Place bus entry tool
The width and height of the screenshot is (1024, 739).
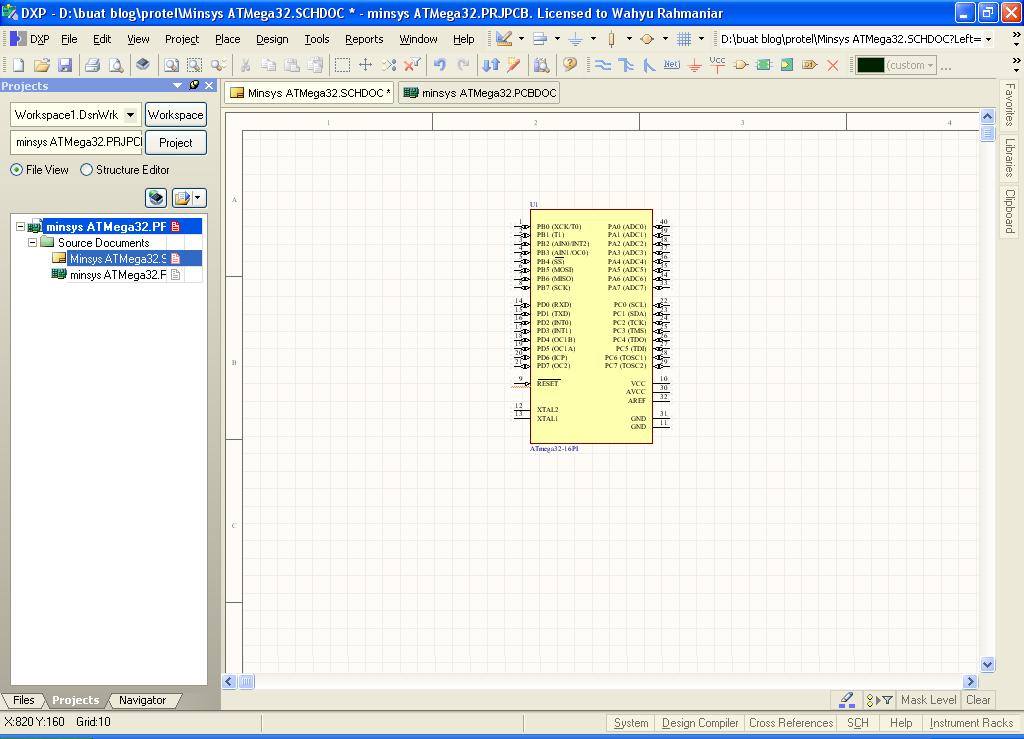pos(648,65)
